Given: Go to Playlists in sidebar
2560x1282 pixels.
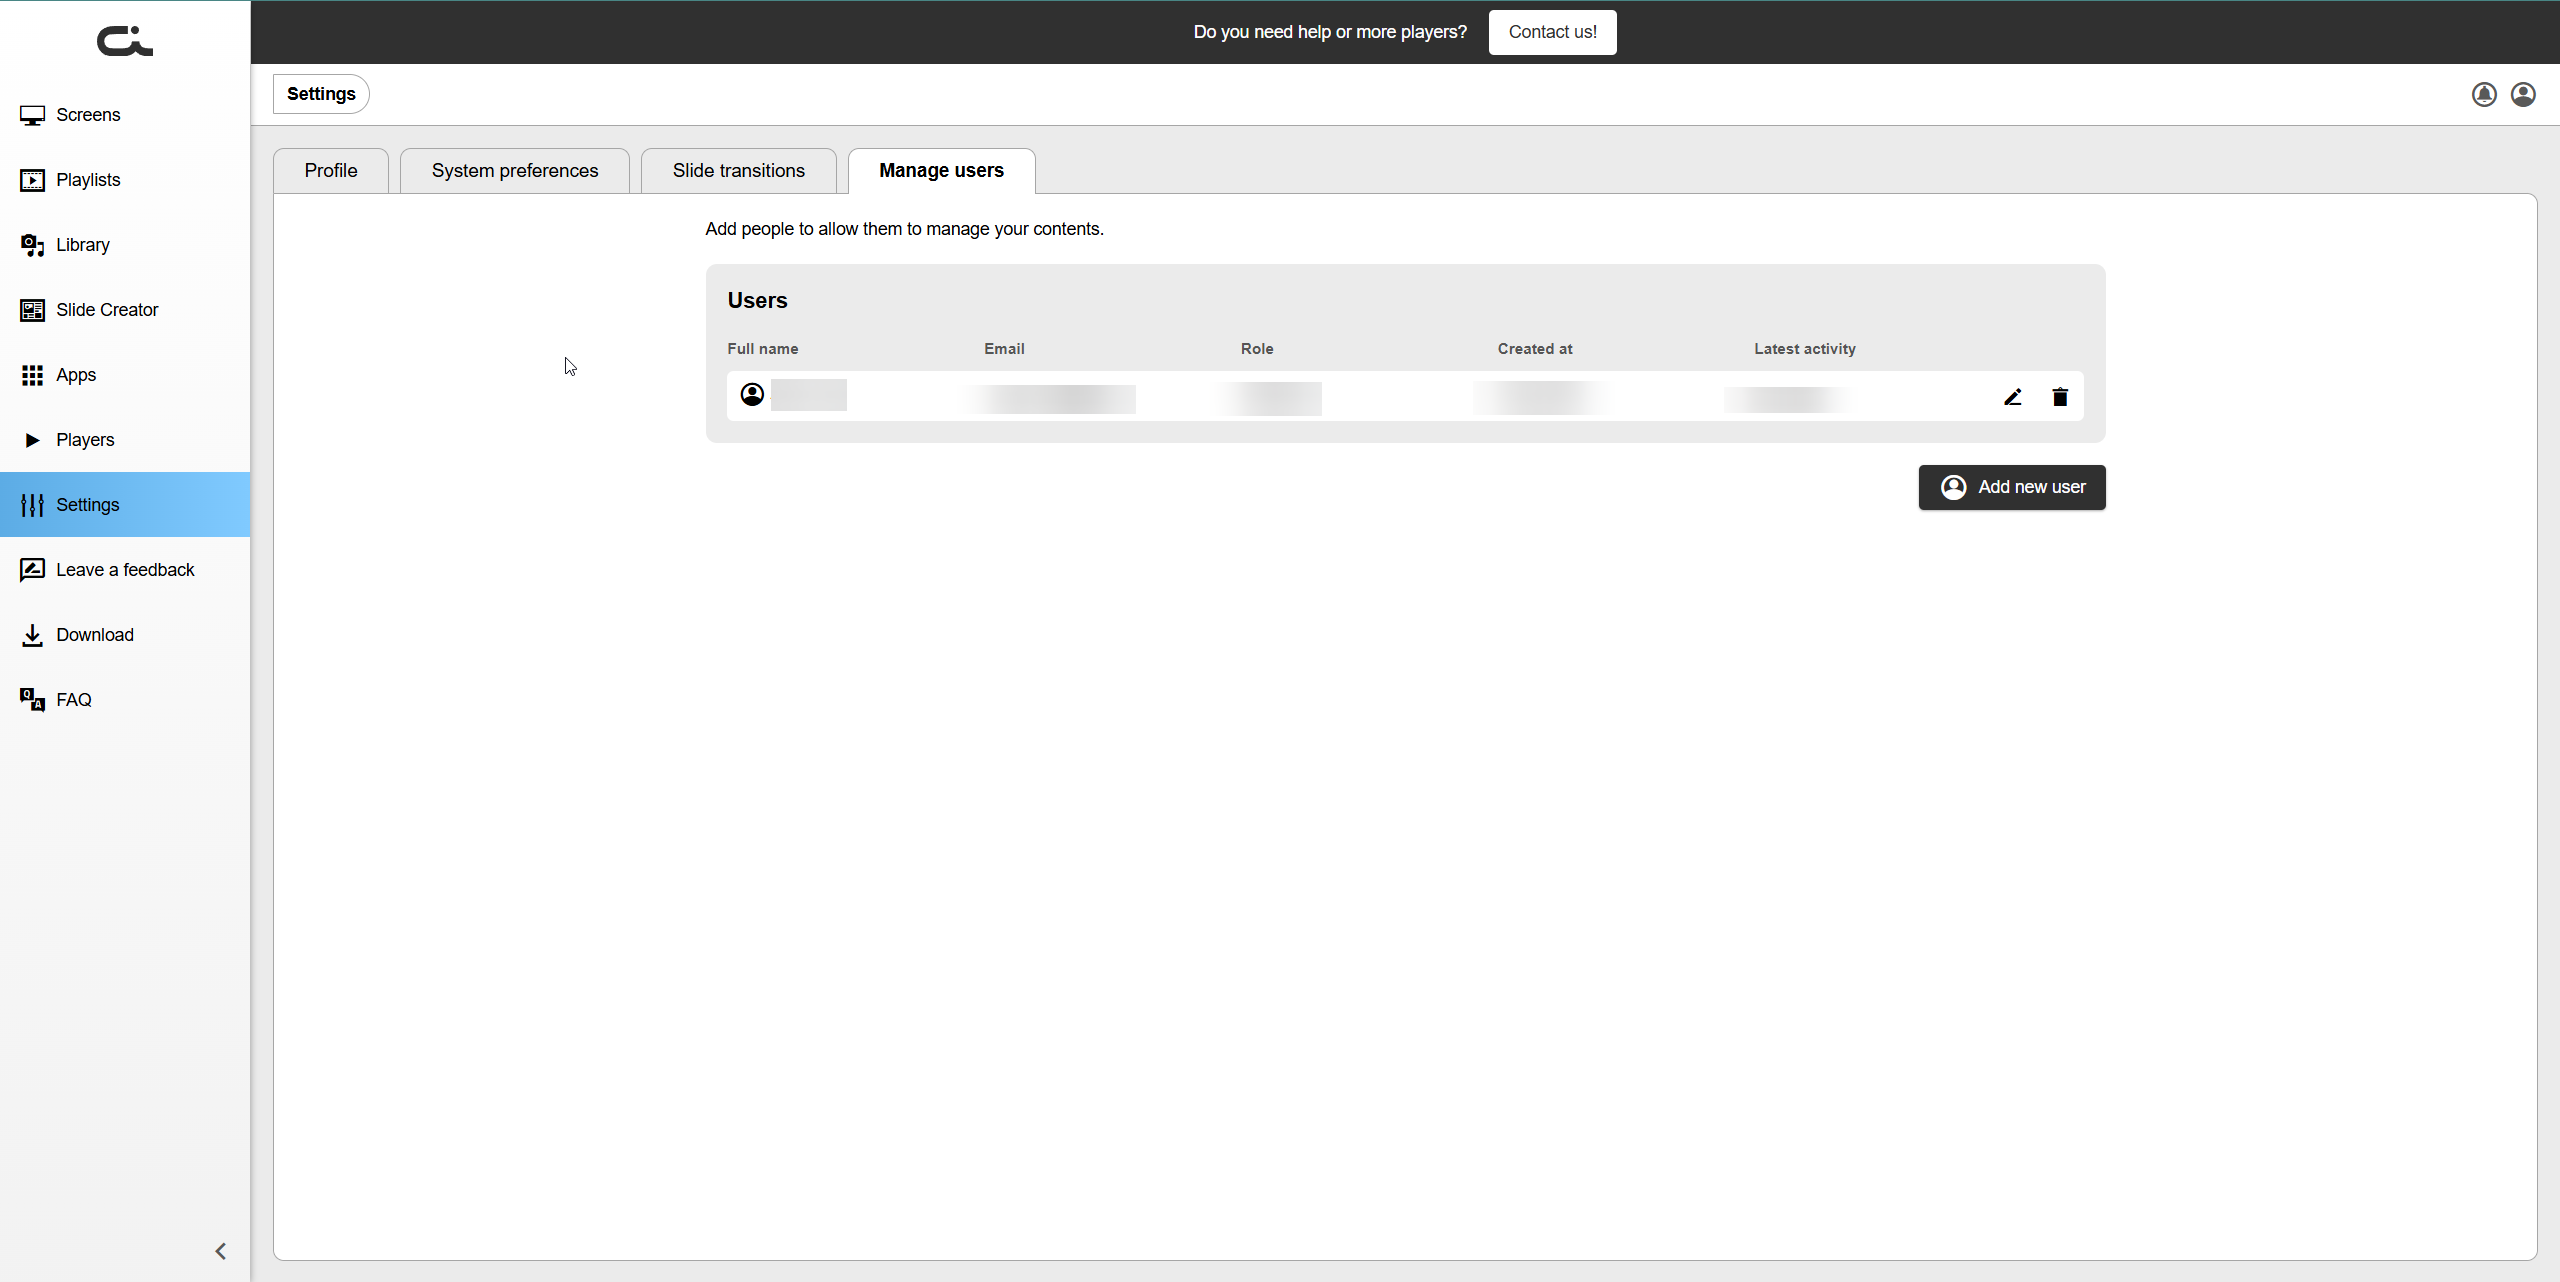Looking at the screenshot, I should [x=88, y=180].
